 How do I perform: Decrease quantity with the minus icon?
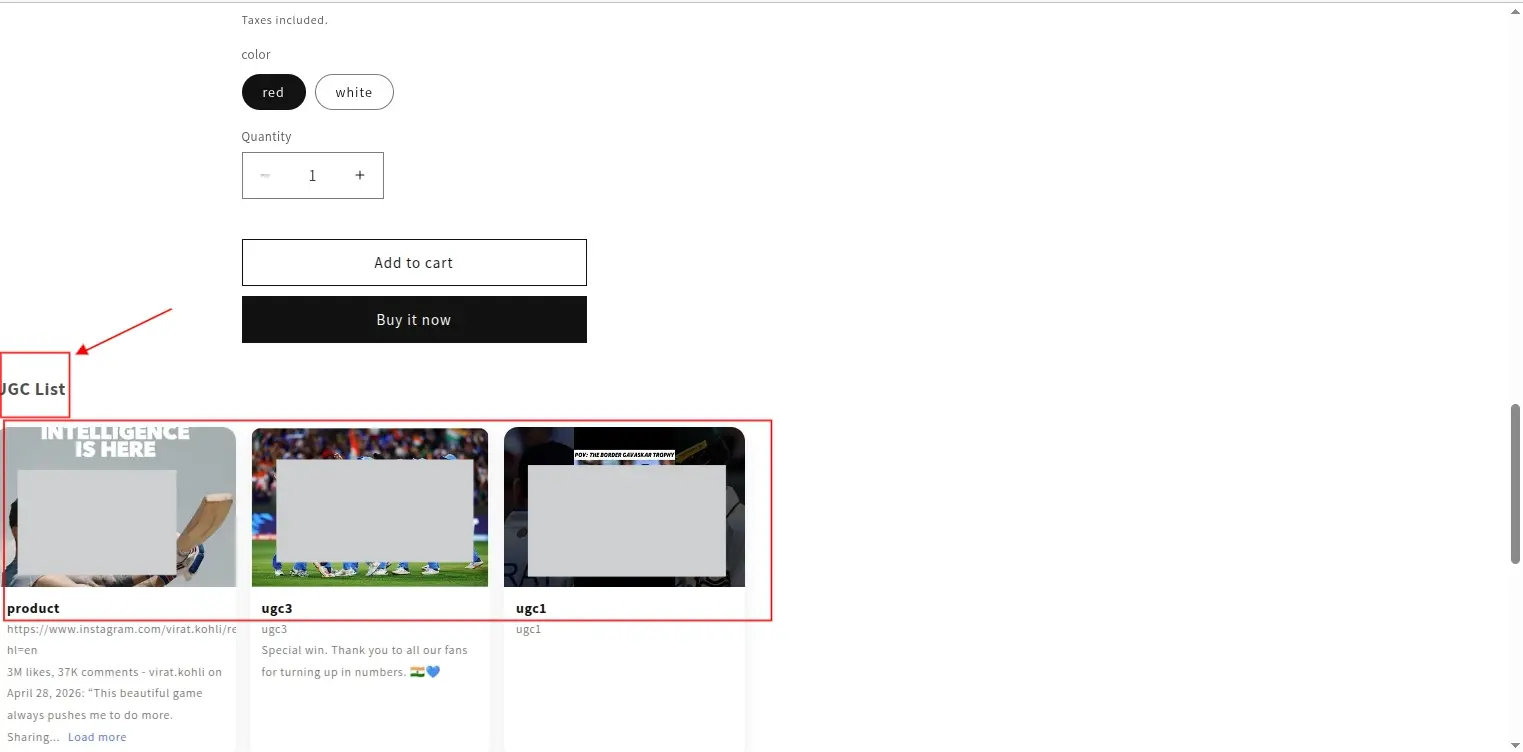[x=265, y=175]
